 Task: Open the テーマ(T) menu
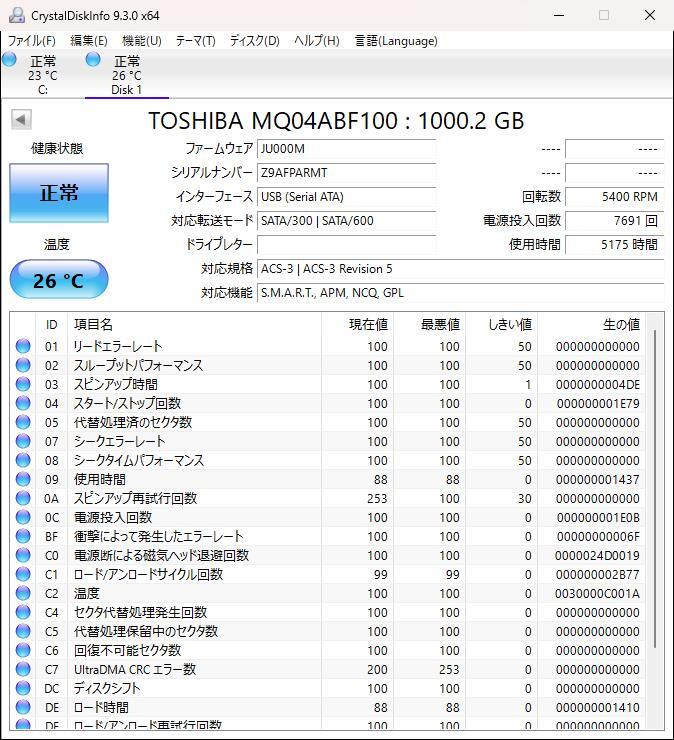pyautogui.click(x=195, y=41)
